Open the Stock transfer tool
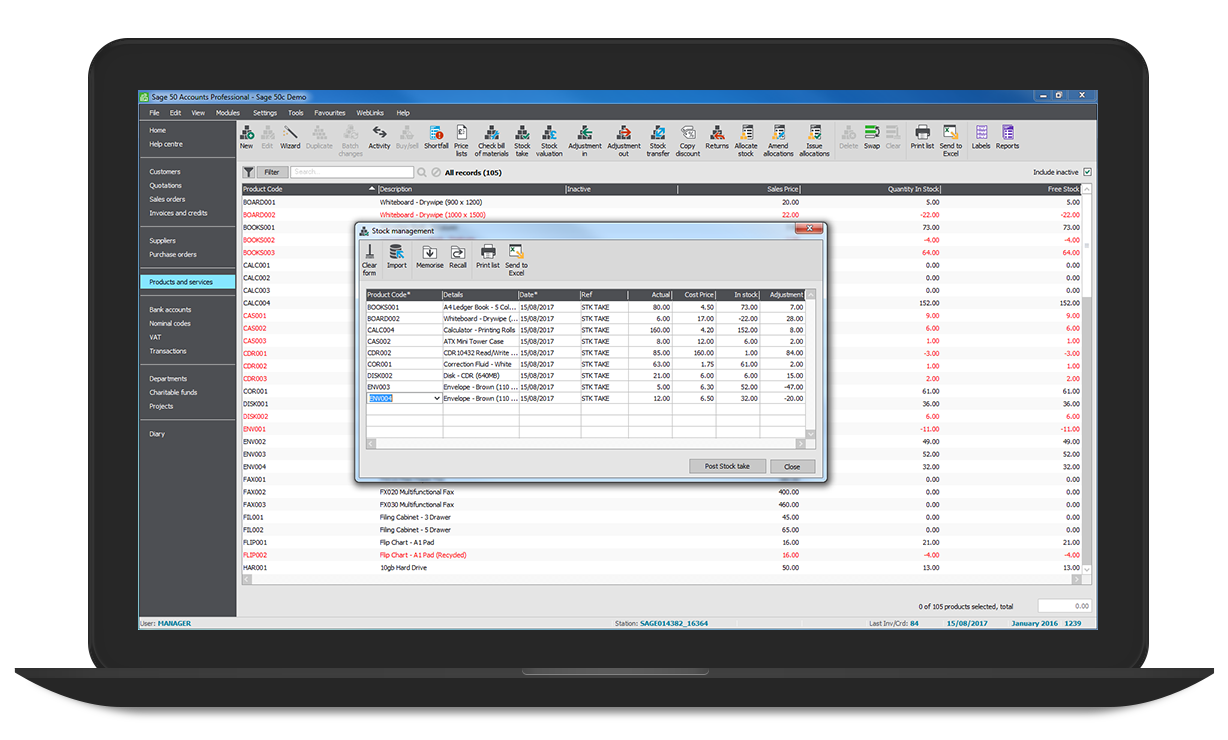Viewport: 1228px width, 740px height. pos(657,138)
